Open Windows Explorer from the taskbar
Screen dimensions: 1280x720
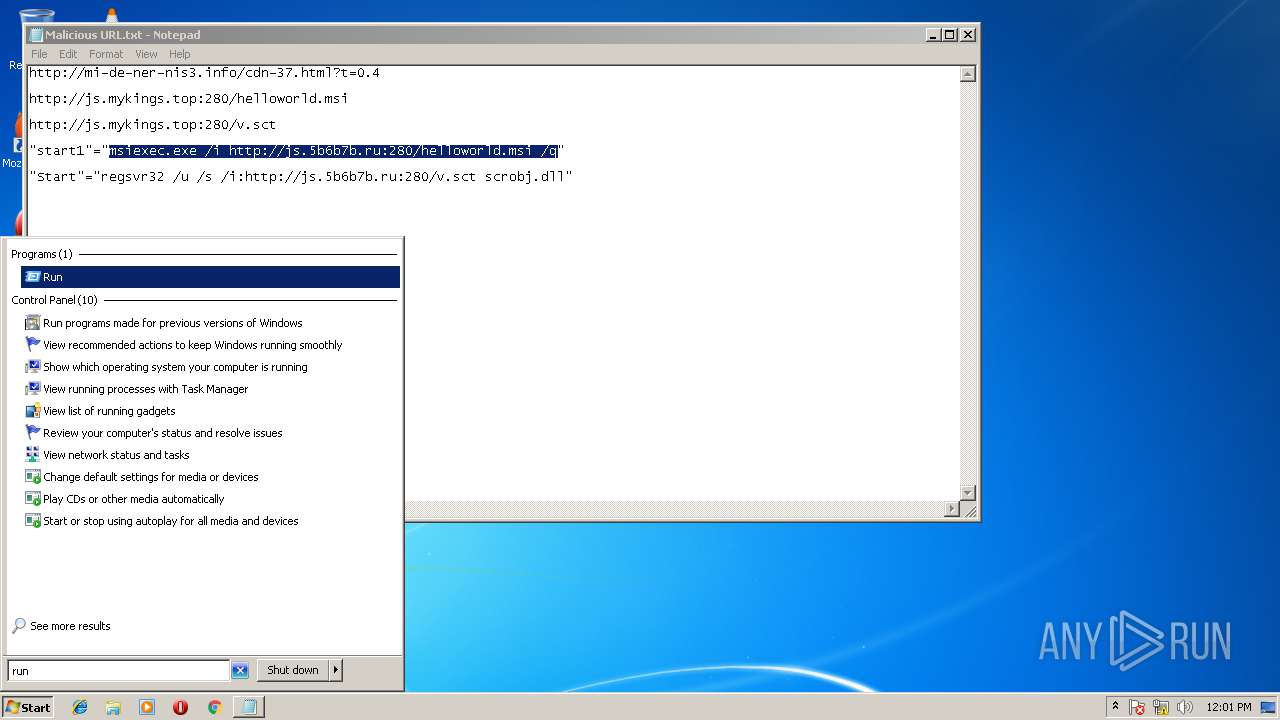pos(113,707)
